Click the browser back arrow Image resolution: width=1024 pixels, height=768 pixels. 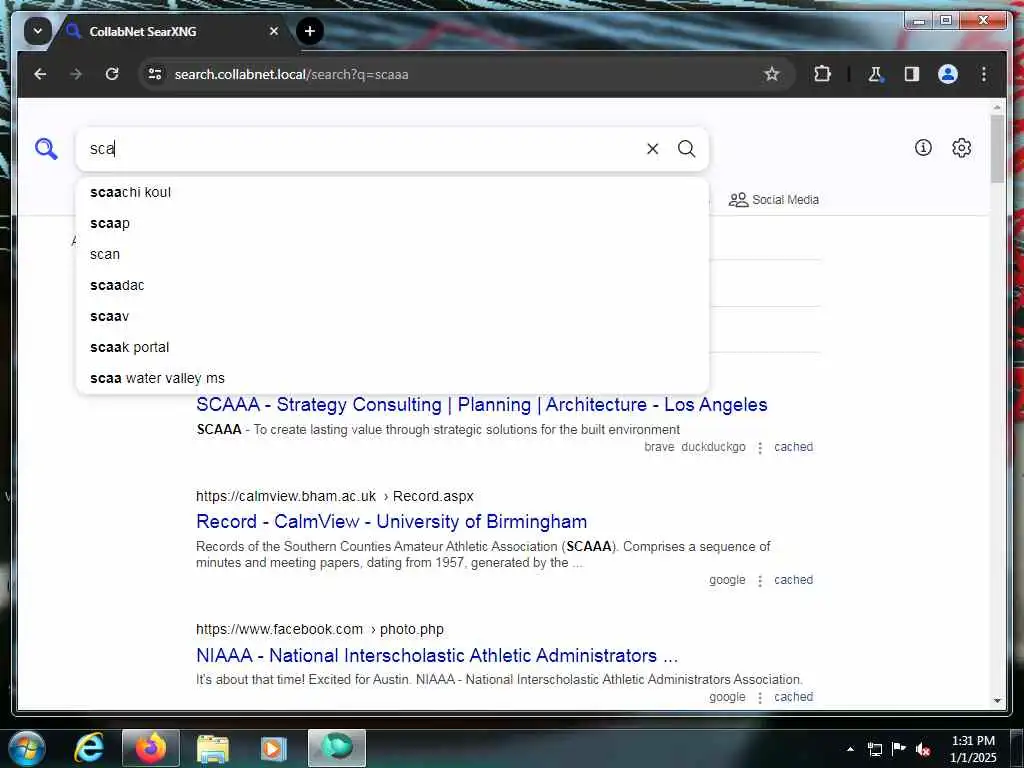[x=40, y=74]
